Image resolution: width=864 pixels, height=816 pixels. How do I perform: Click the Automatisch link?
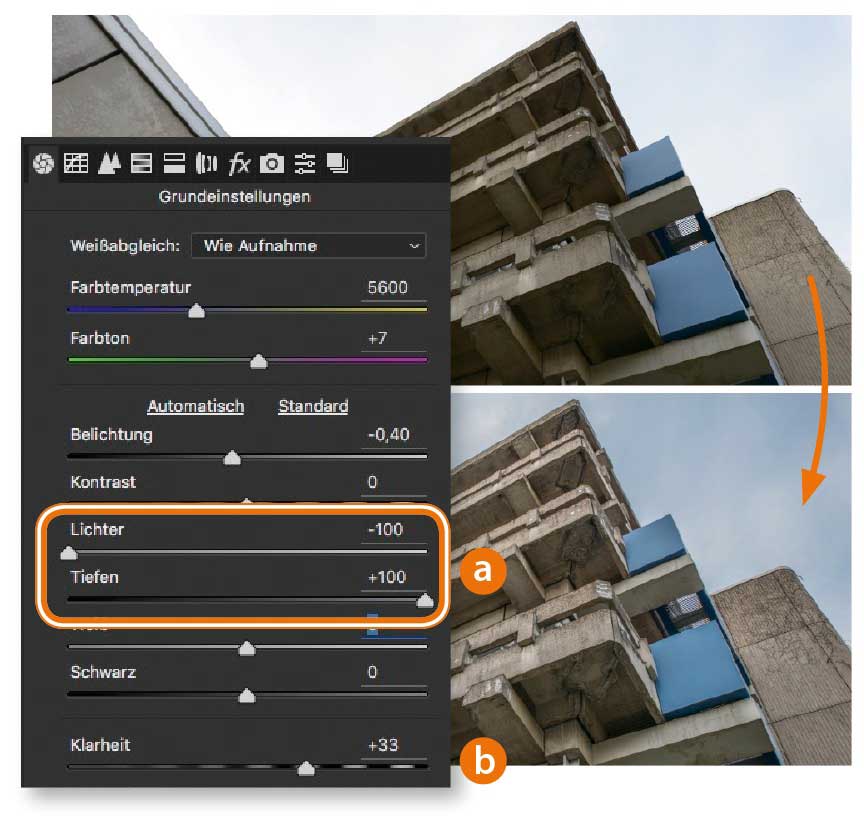click(x=196, y=407)
